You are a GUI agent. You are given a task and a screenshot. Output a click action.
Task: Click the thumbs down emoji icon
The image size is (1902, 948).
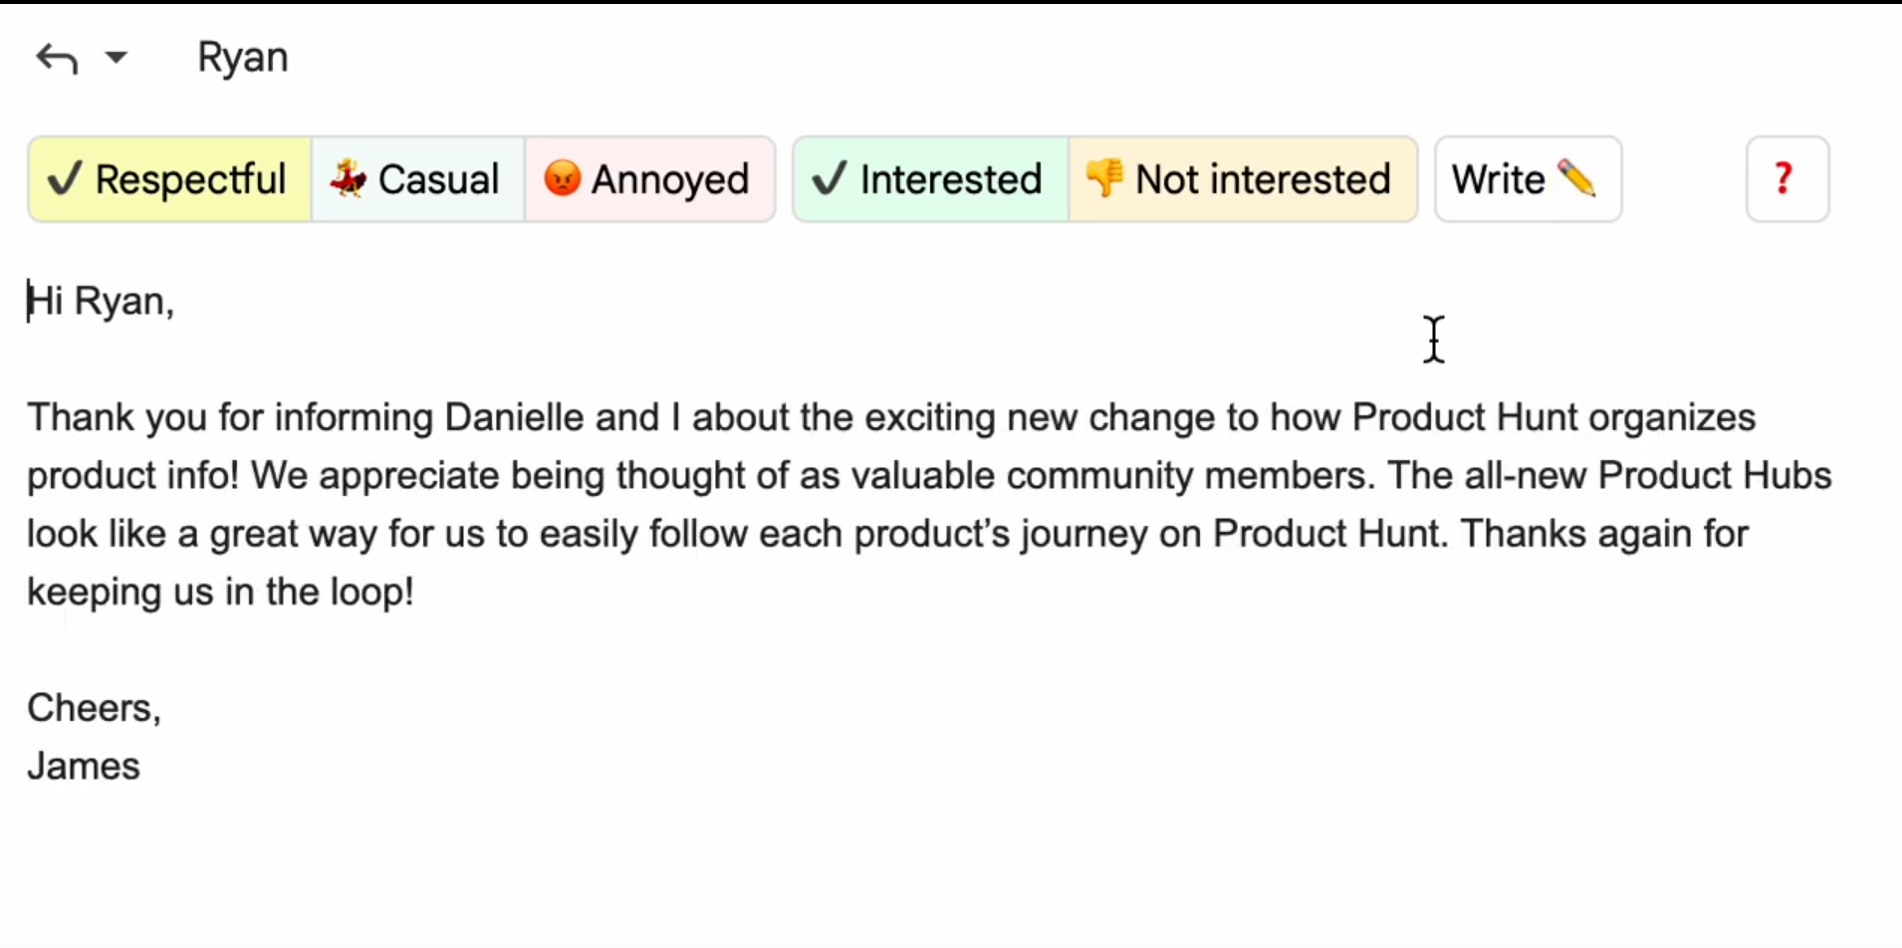click(1105, 179)
